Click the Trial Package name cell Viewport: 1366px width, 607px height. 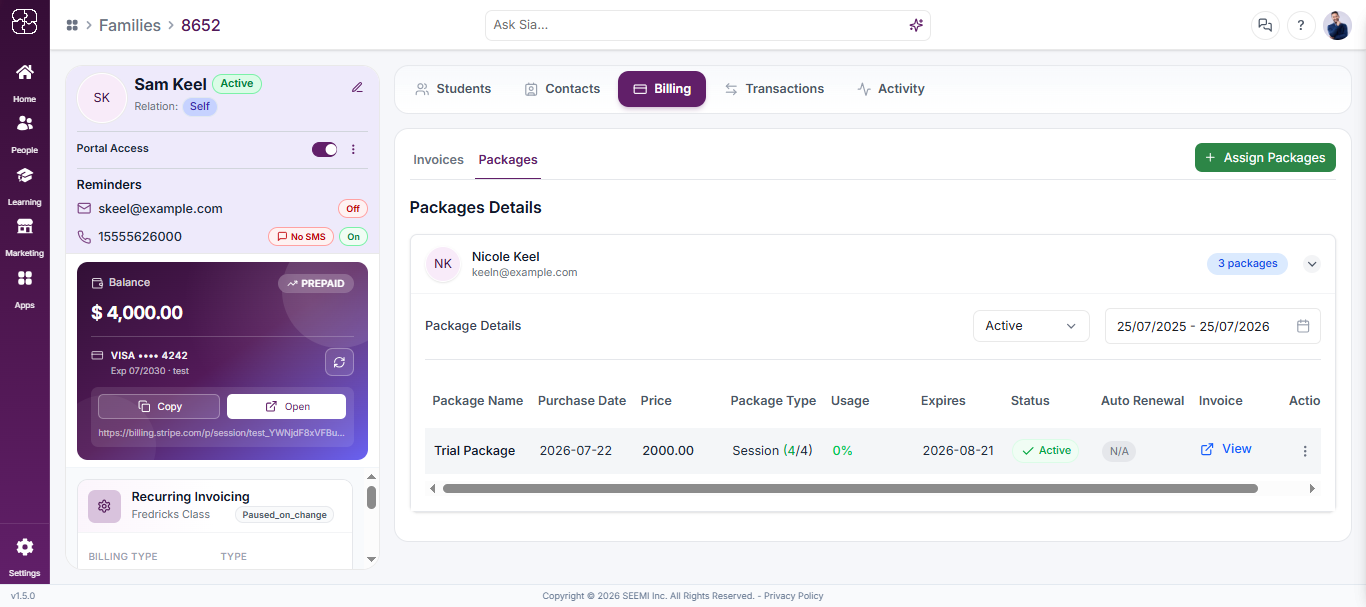(x=475, y=451)
